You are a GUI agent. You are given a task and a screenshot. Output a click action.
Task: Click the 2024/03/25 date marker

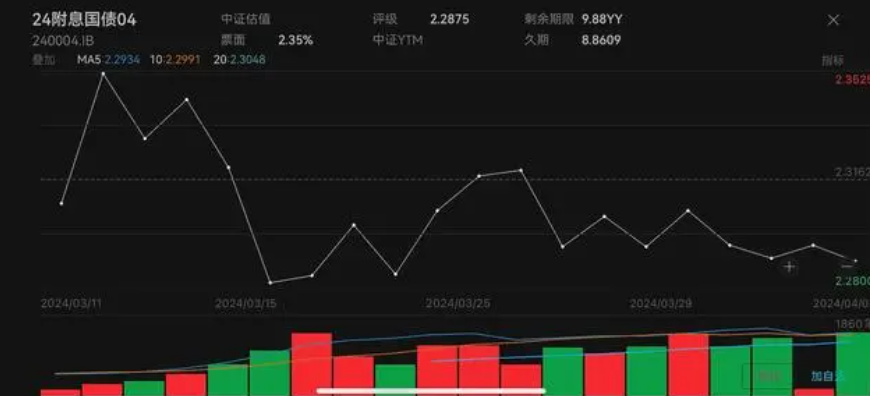(458, 303)
